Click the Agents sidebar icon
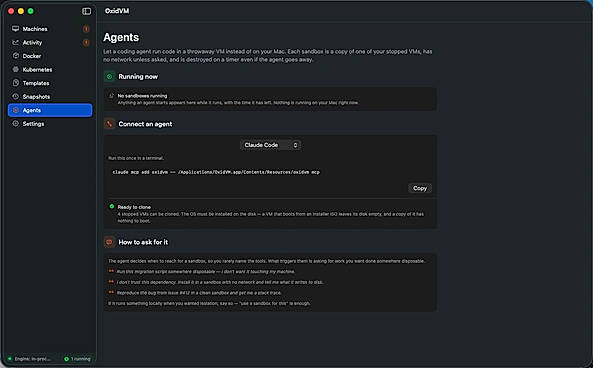This screenshot has height=368, width=593. point(16,110)
